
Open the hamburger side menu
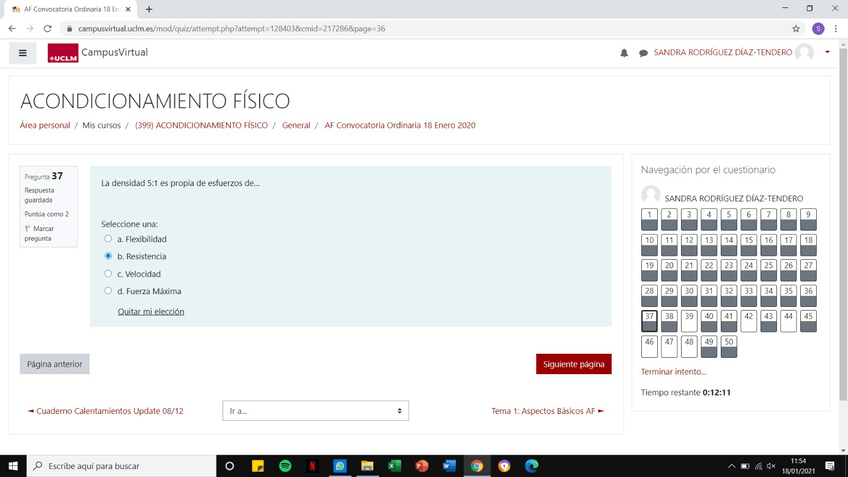pos(23,53)
